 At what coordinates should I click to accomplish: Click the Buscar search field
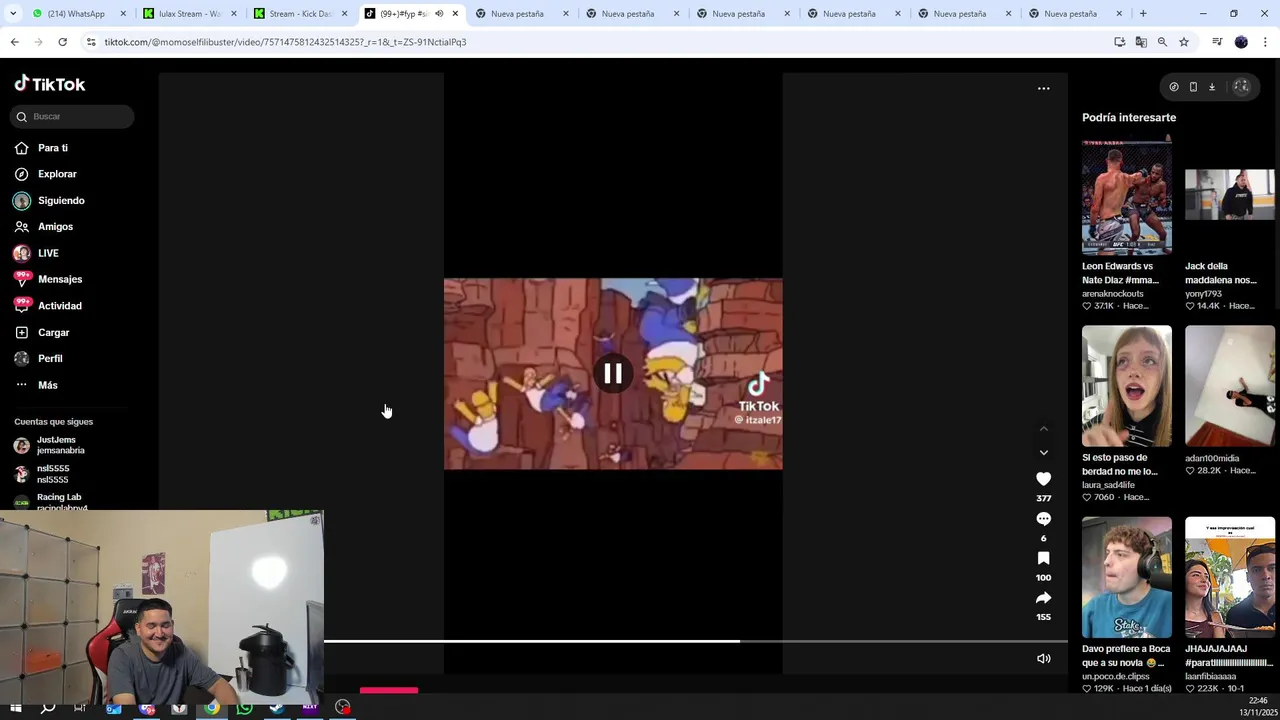click(x=72, y=116)
